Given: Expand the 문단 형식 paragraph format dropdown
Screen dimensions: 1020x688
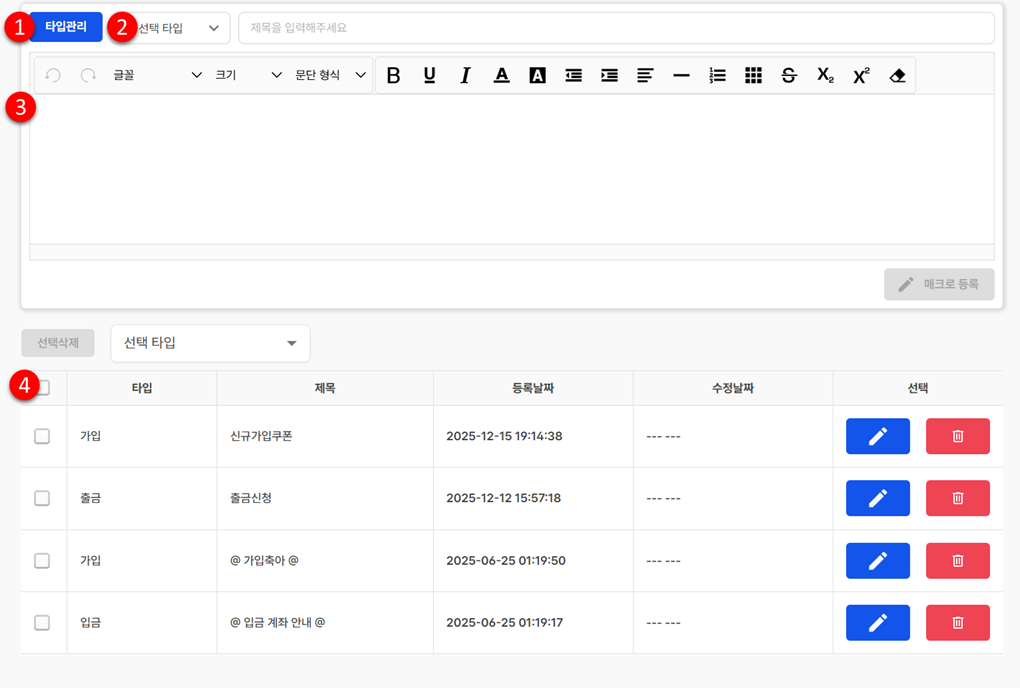Looking at the screenshot, I should [x=330, y=76].
